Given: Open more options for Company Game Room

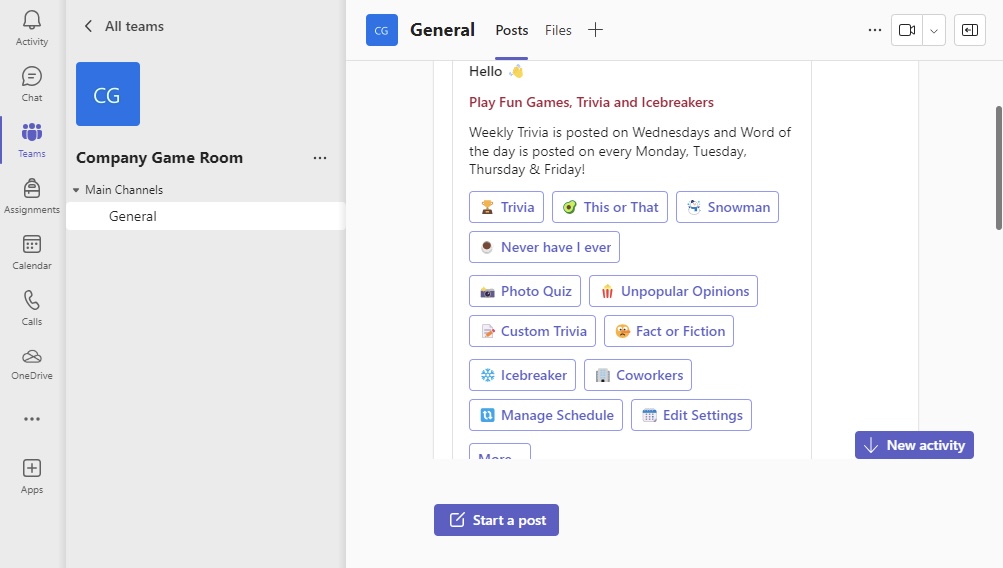Looking at the screenshot, I should tap(320, 158).
